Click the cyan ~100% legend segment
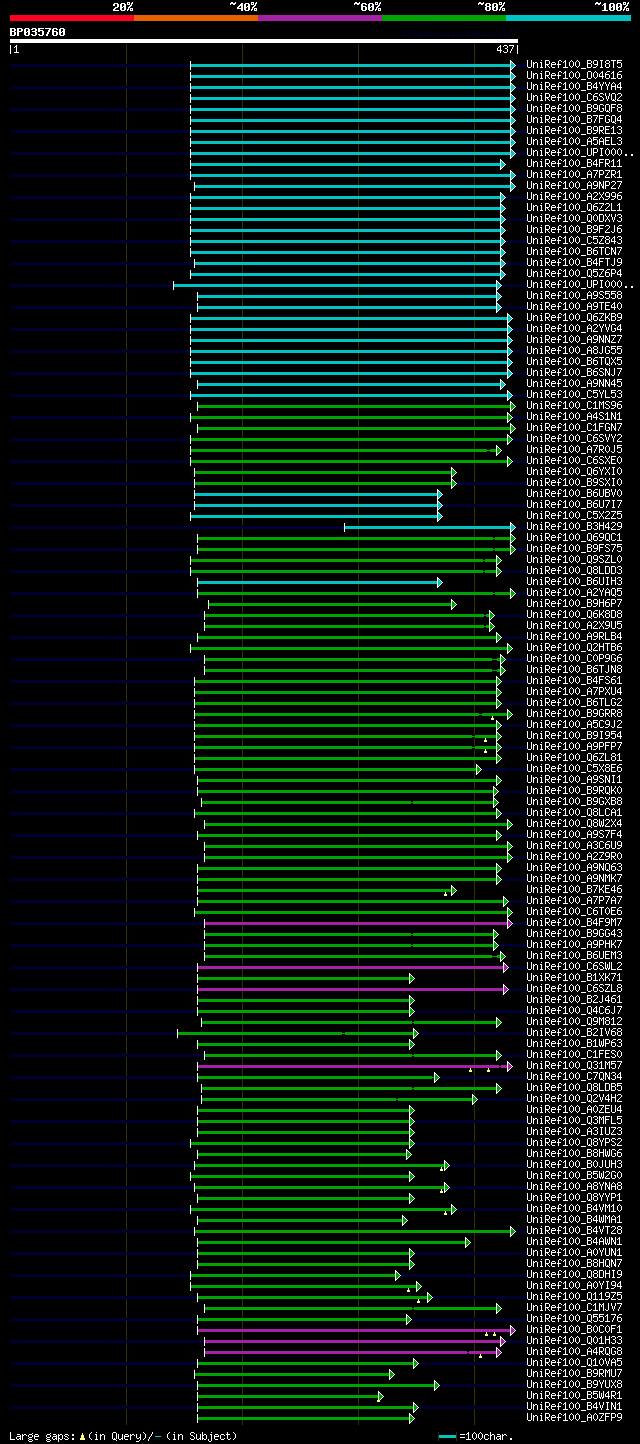Viewport: 640px width, 1444px height. coord(568,18)
